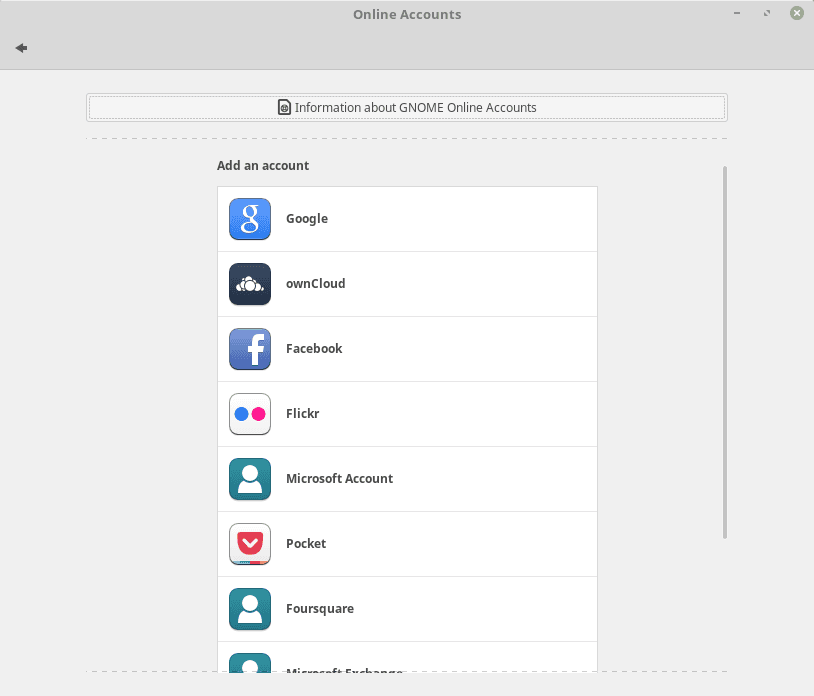Click the Microsoft Account avatar icon
The width and height of the screenshot is (814, 696).
tap(250, 479)
